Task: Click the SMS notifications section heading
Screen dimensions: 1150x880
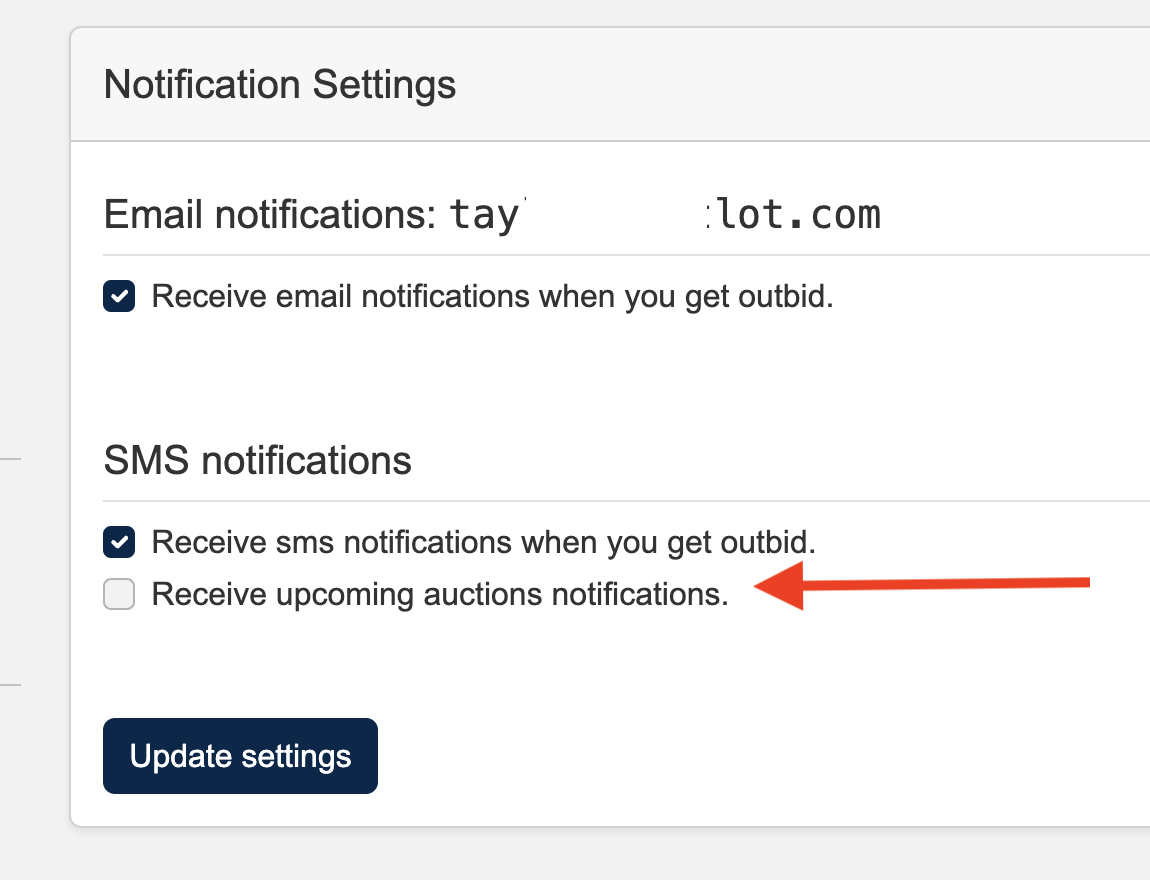Action: (x=257, y=461)
